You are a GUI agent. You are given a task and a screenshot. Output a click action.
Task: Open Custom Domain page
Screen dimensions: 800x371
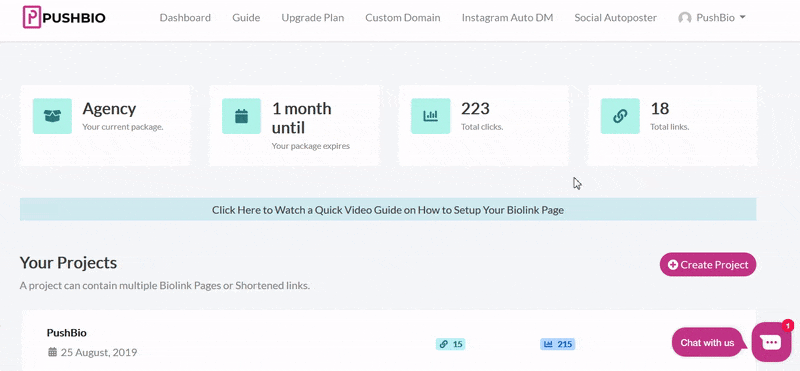point(403,18)
